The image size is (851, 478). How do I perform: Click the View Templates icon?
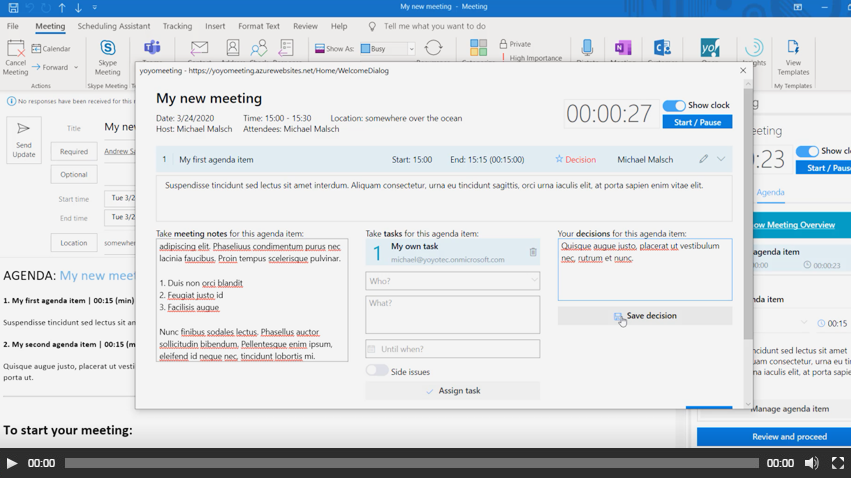[x=793, y=57]
